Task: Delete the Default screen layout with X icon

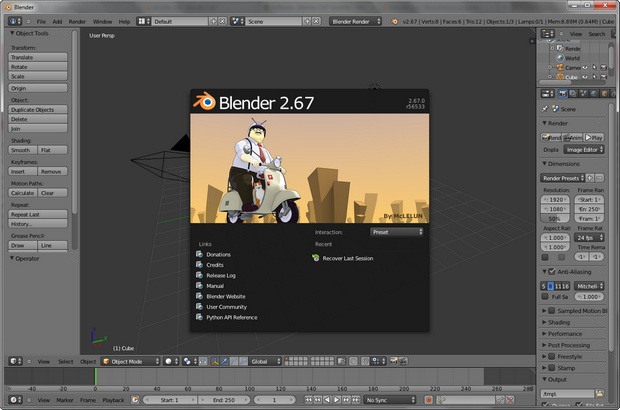Action: [223, 21]
